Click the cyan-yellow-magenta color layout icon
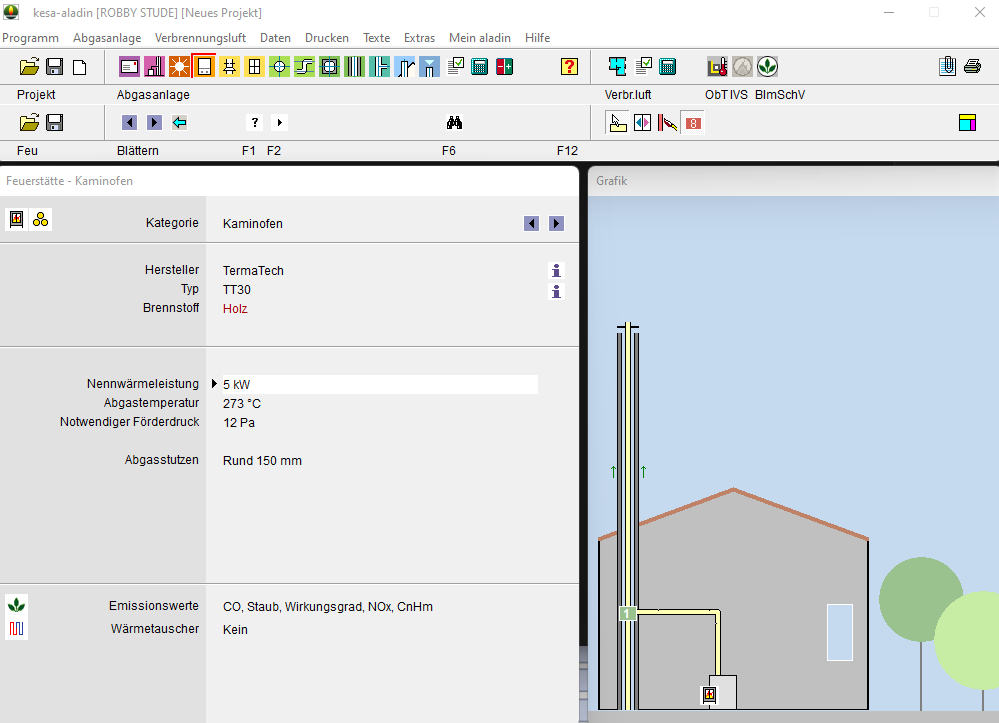999x723 pixels. pyautogui.click(x=967, y=123)
